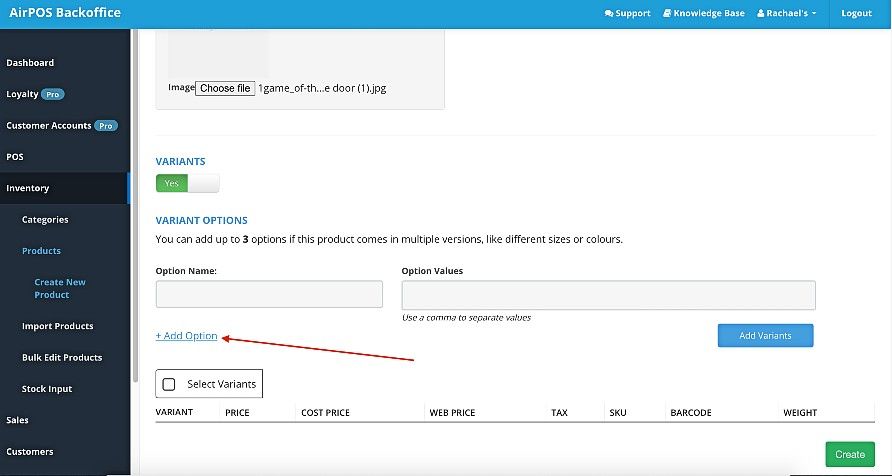Open POS in sidebar

(15, 157)
